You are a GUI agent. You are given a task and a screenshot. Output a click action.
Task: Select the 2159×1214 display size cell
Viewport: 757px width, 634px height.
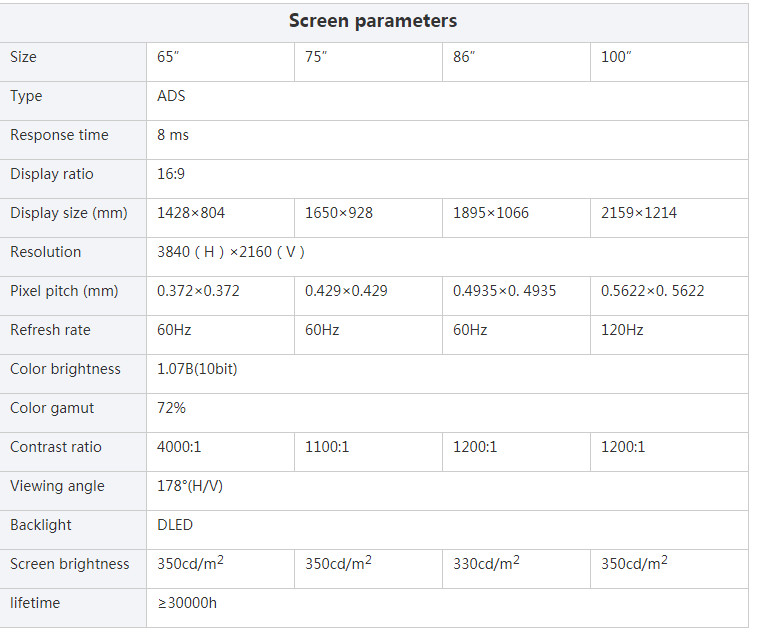(638, 213)
